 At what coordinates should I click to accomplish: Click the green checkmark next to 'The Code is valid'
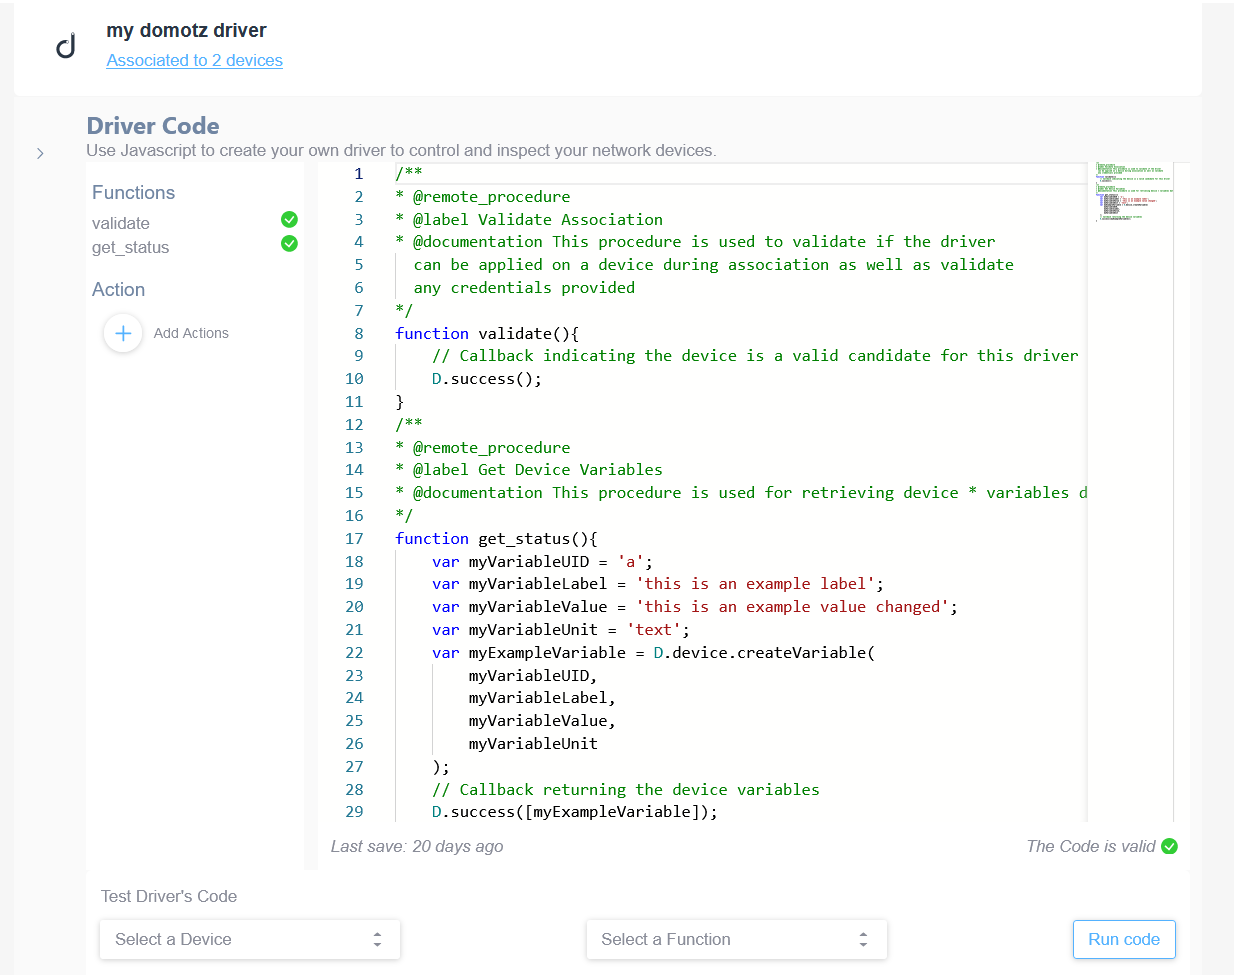[x=1168, y=846]
